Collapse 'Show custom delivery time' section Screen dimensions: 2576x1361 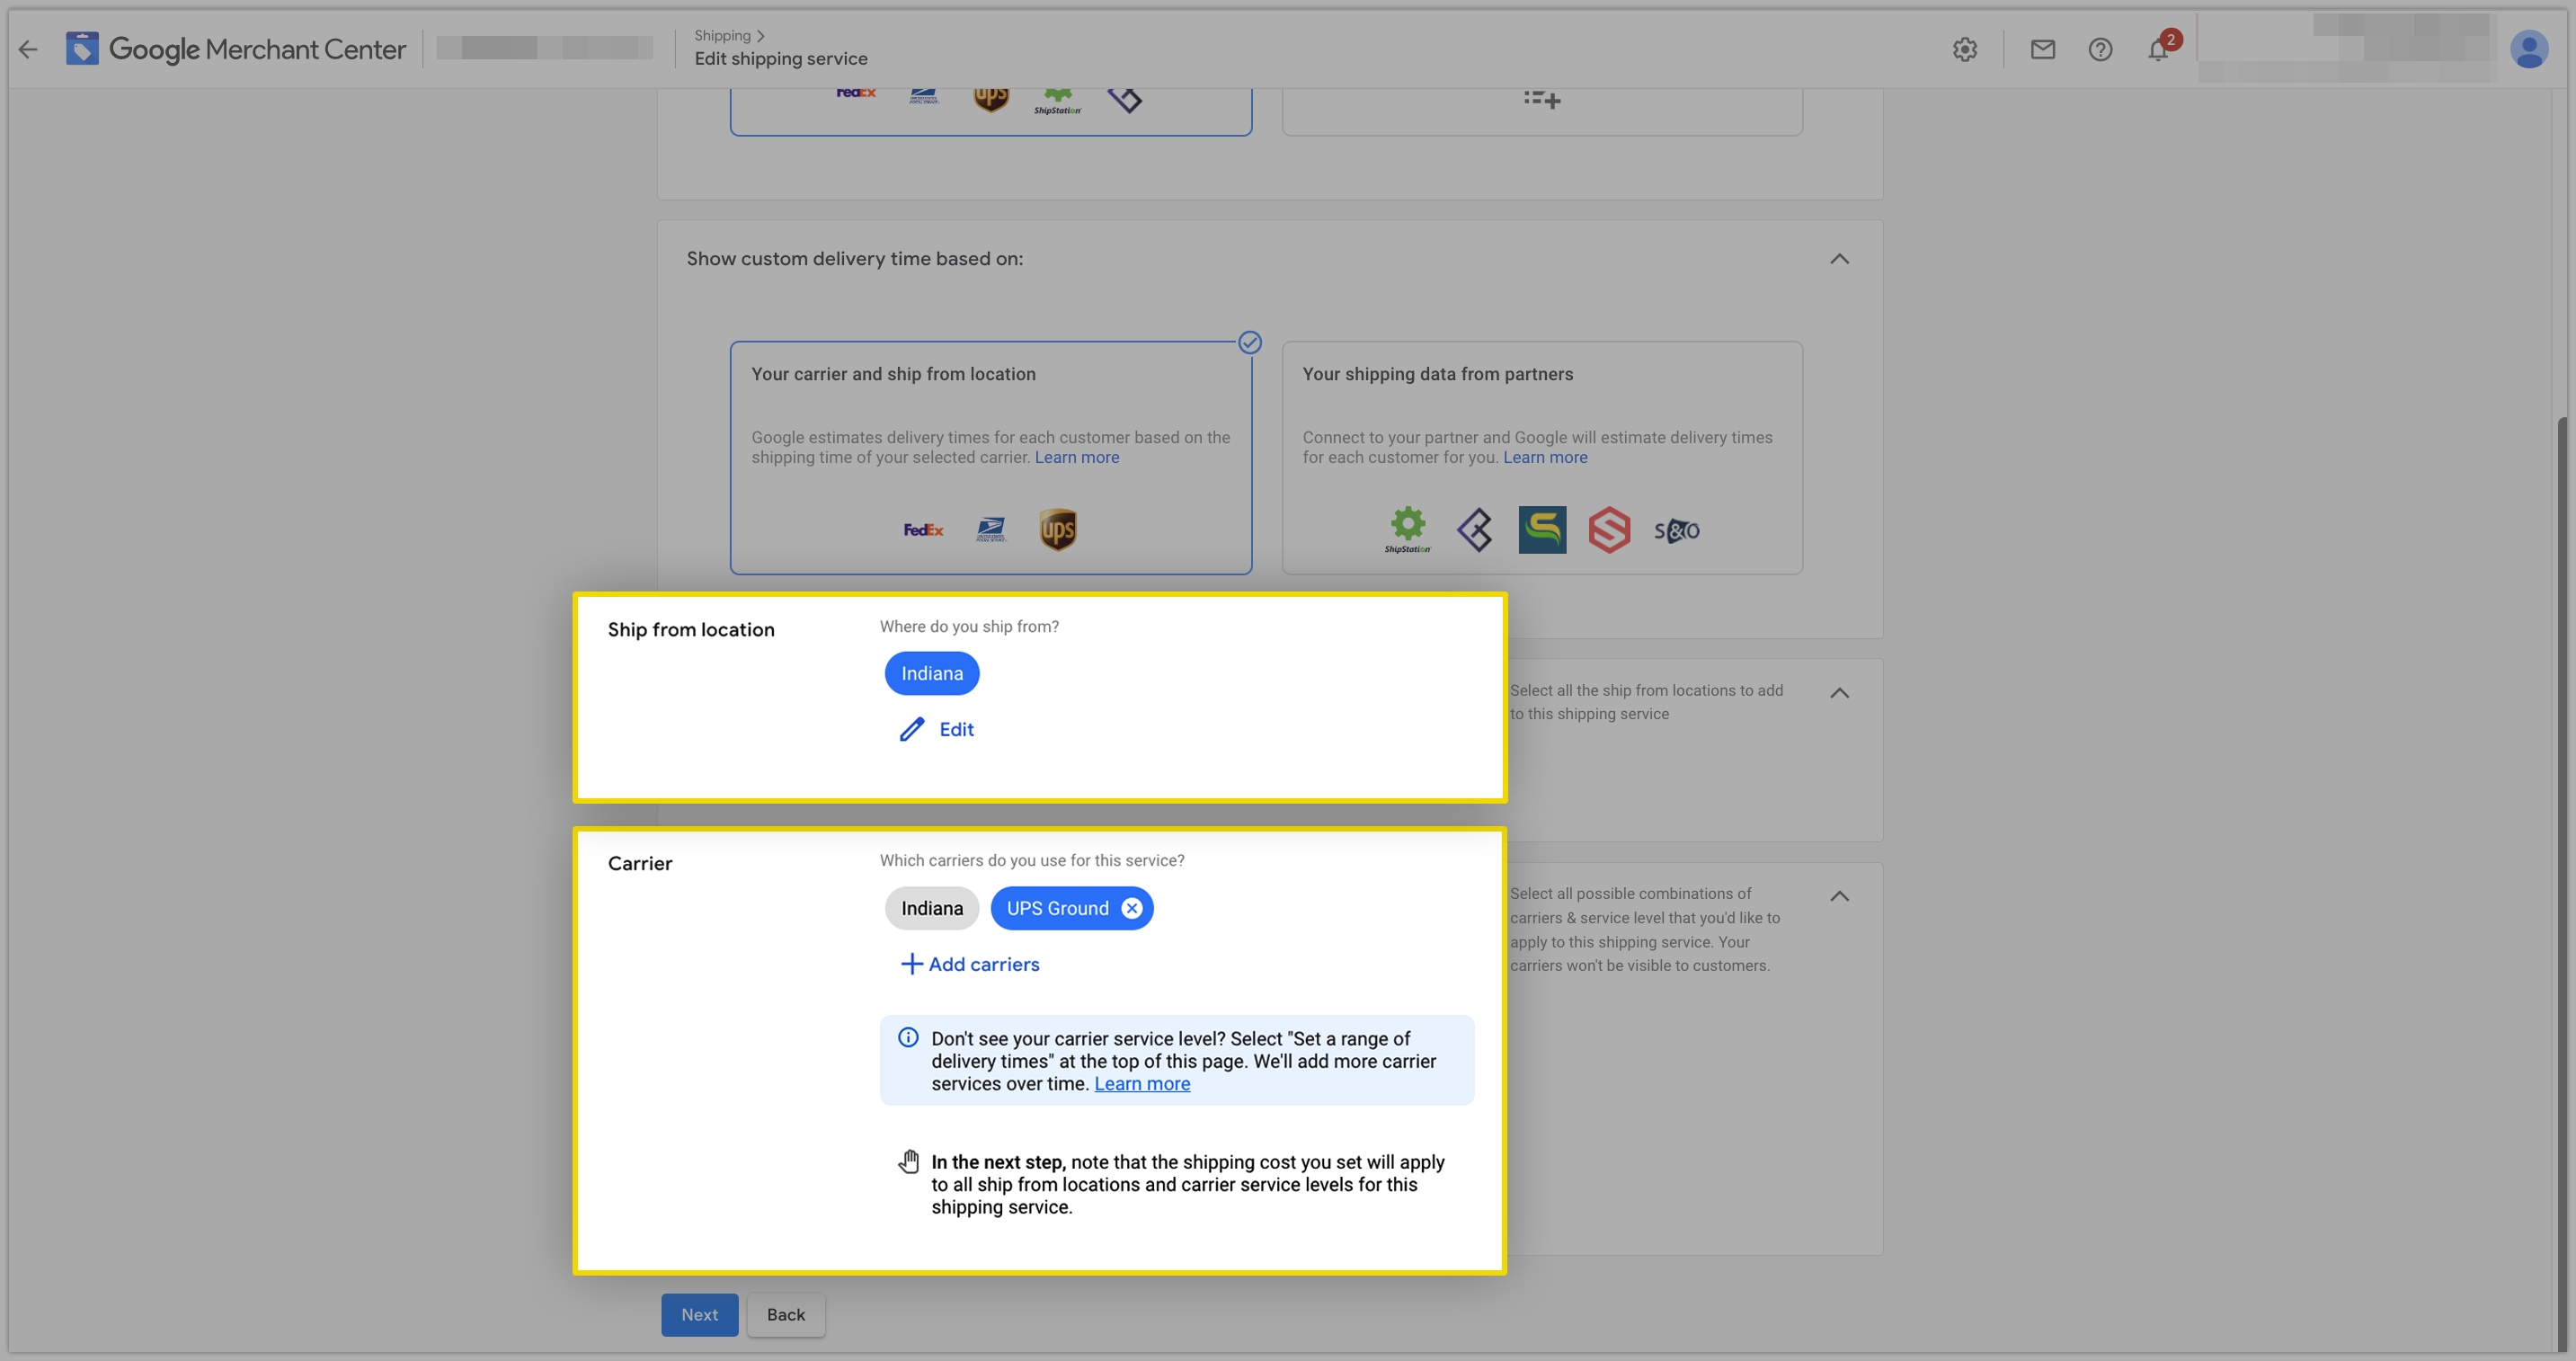(x=1839, y=259)
